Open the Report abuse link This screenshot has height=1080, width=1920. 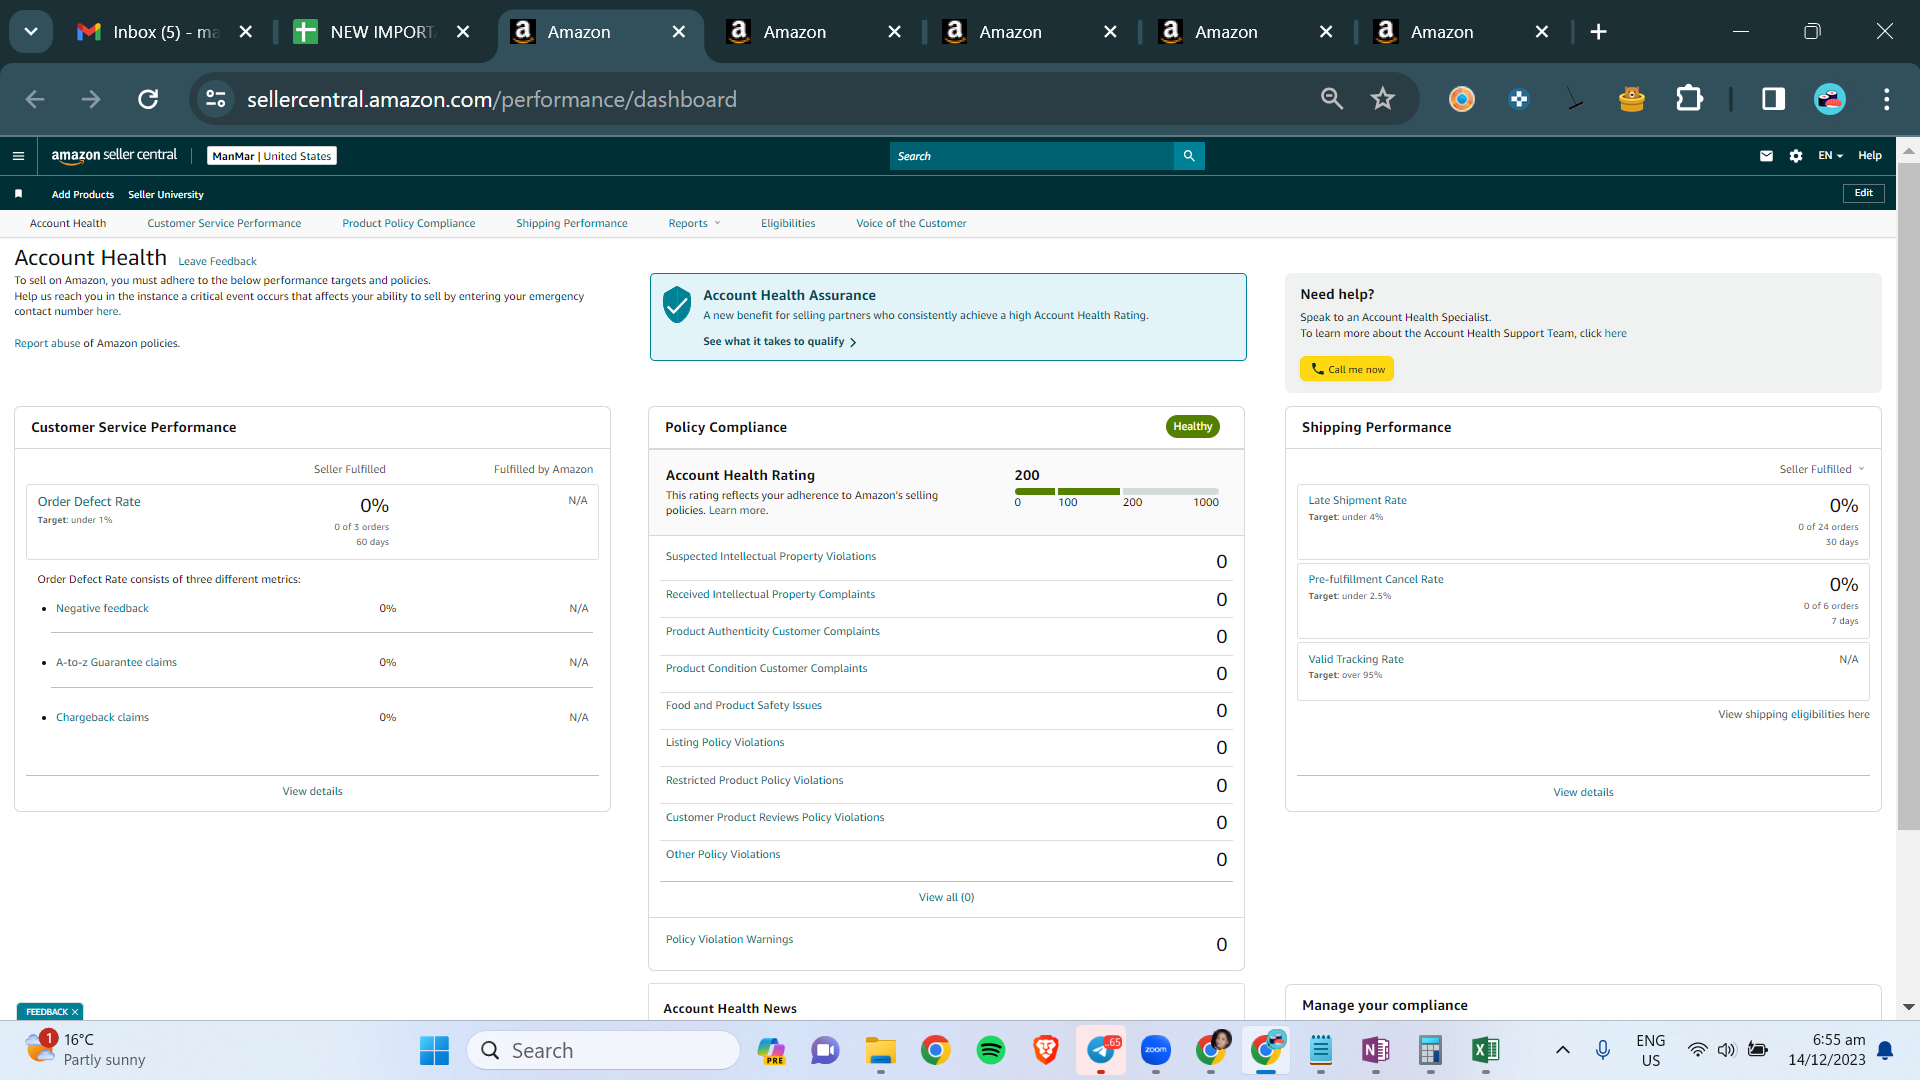pos(47,343)
